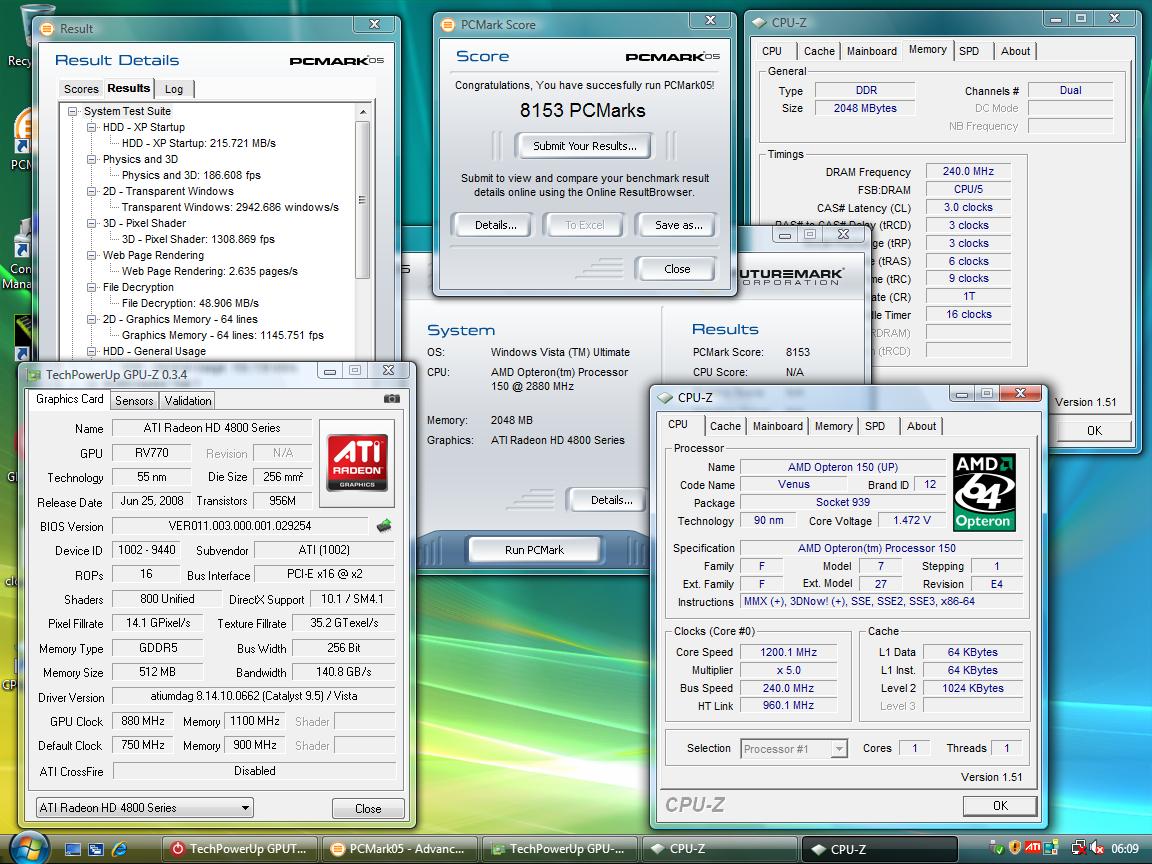Launch Internet Explorer from quick launch
This screenshot has height=864, width=1152.
tap(119, 849)
